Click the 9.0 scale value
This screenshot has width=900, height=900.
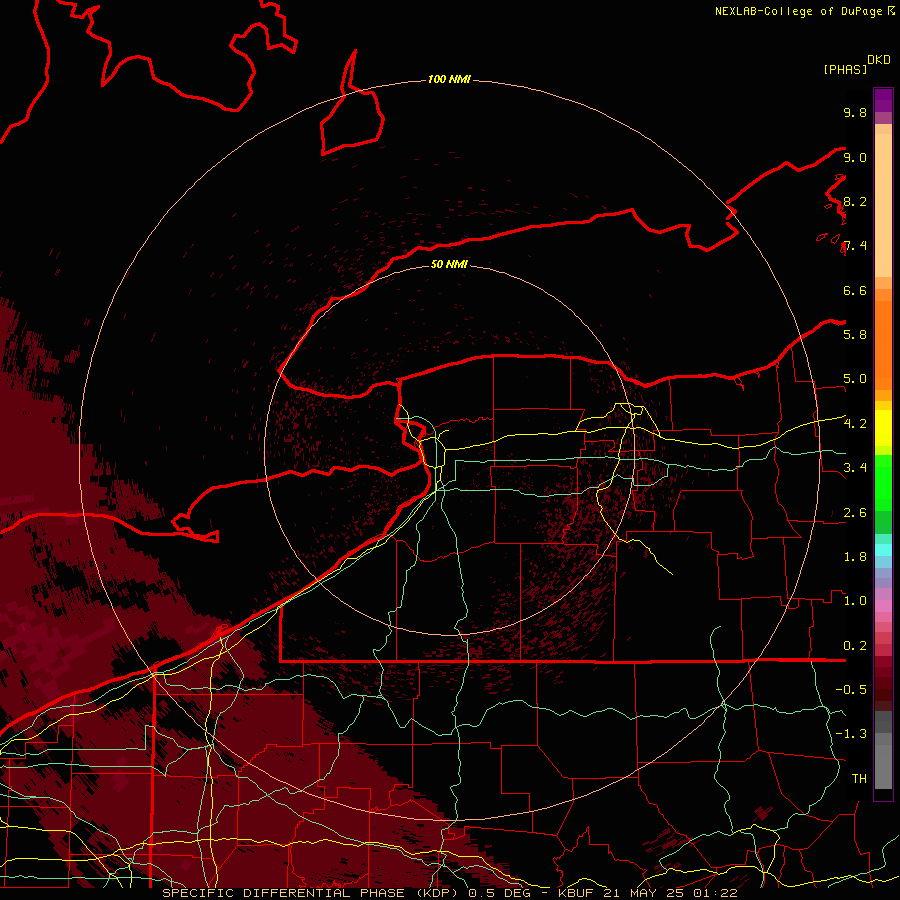click(x=855, y=157)
